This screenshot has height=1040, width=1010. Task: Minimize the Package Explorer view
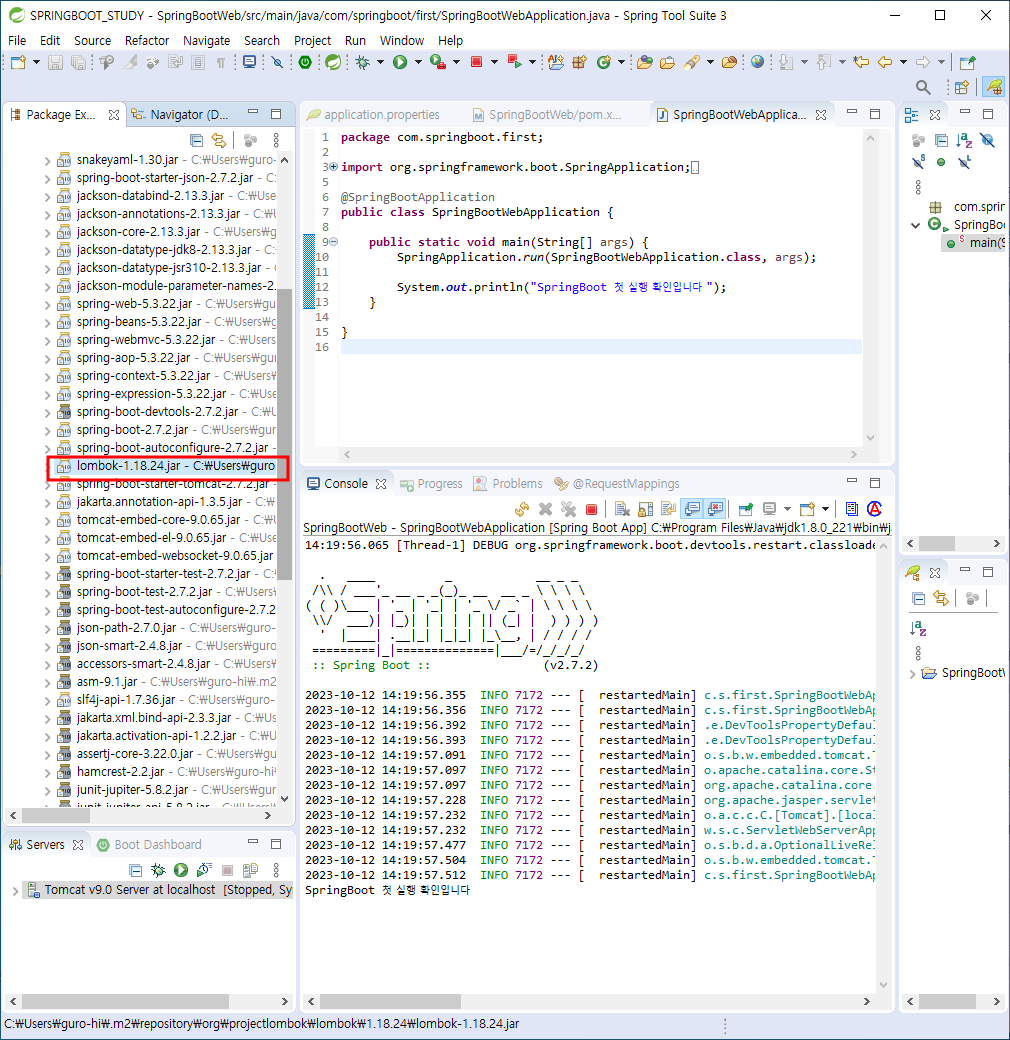(253, 113)
